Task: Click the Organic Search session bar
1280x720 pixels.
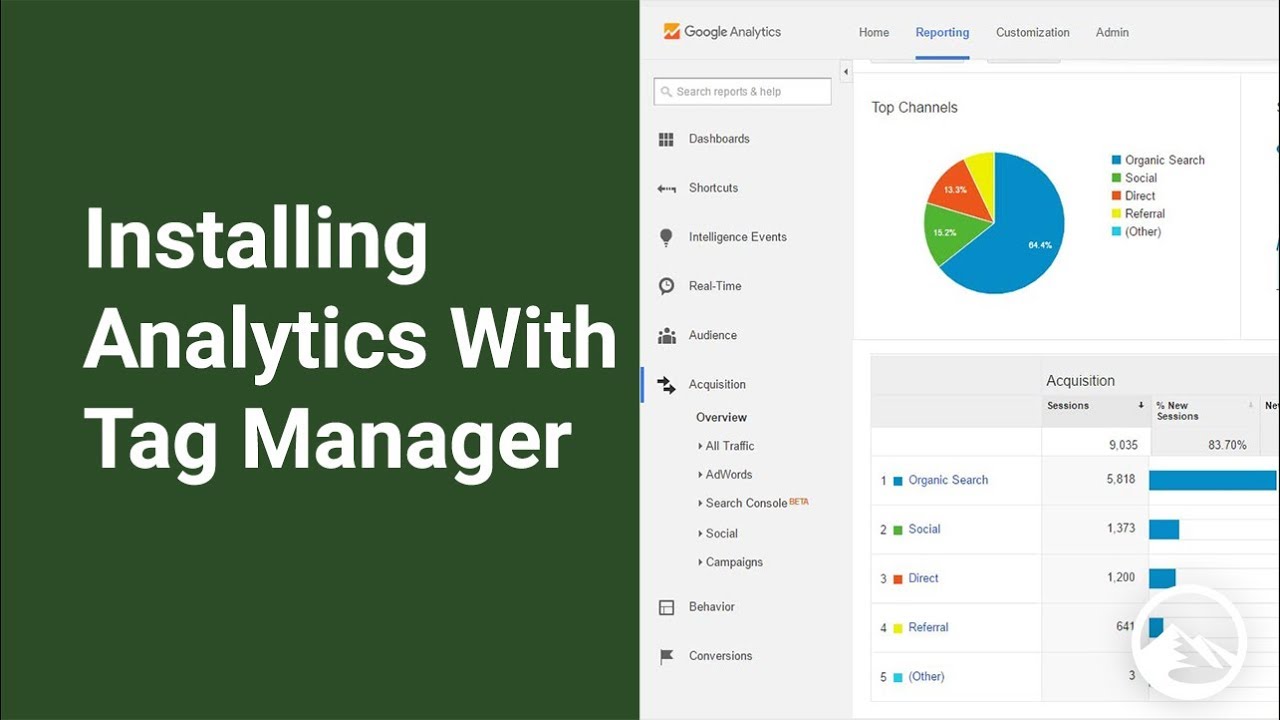Action: pos(1213,480)
